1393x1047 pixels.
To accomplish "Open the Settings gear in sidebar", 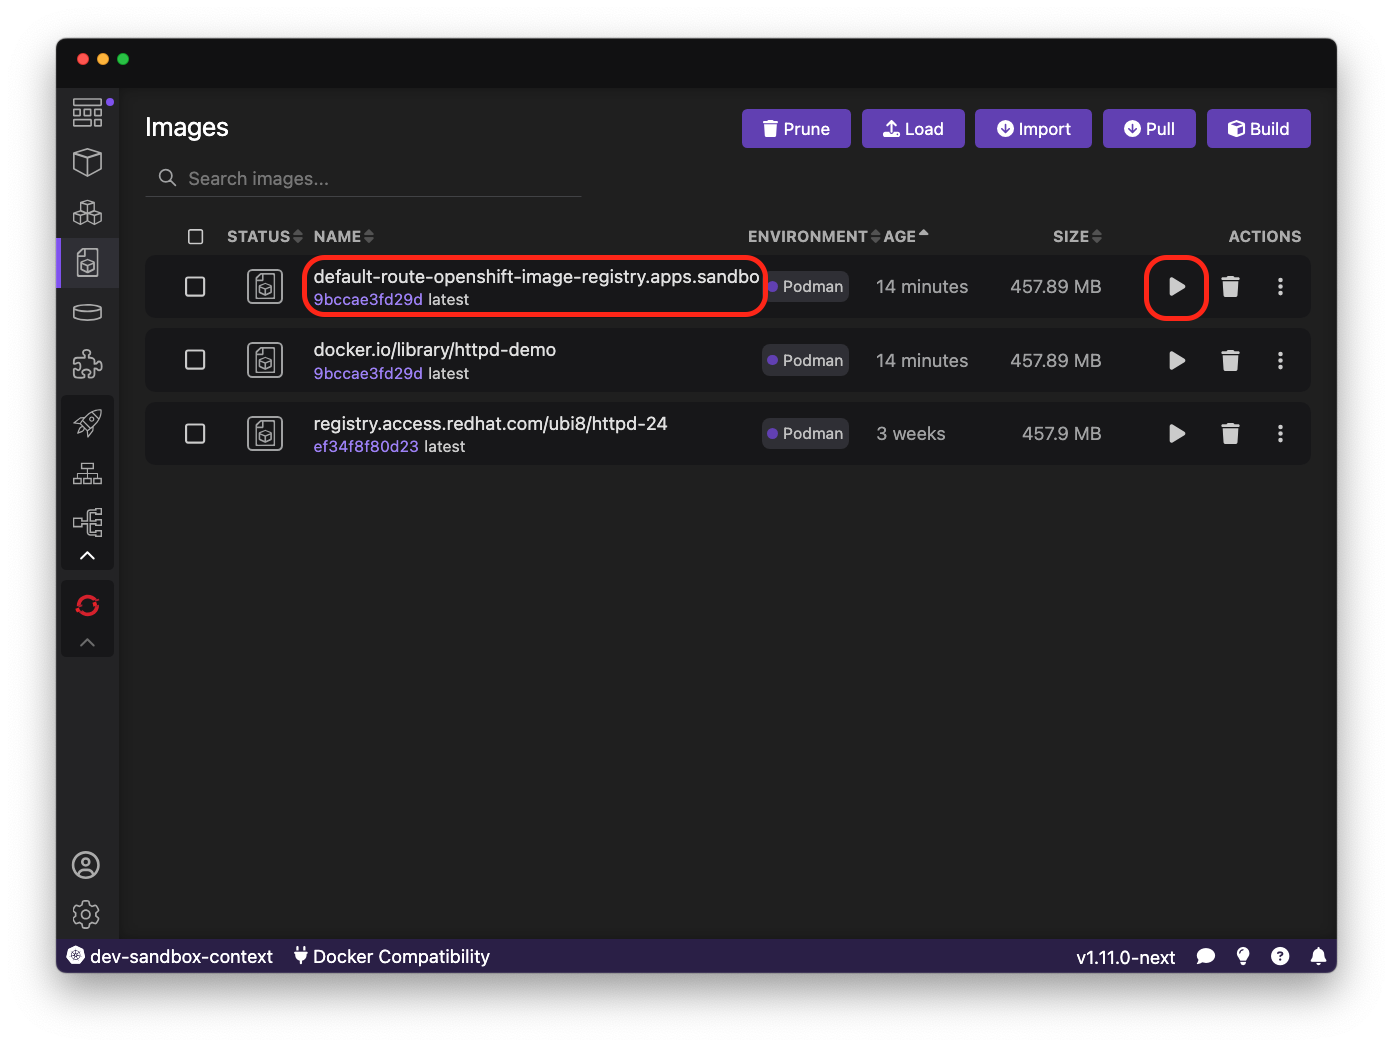I will pos(86,914).
